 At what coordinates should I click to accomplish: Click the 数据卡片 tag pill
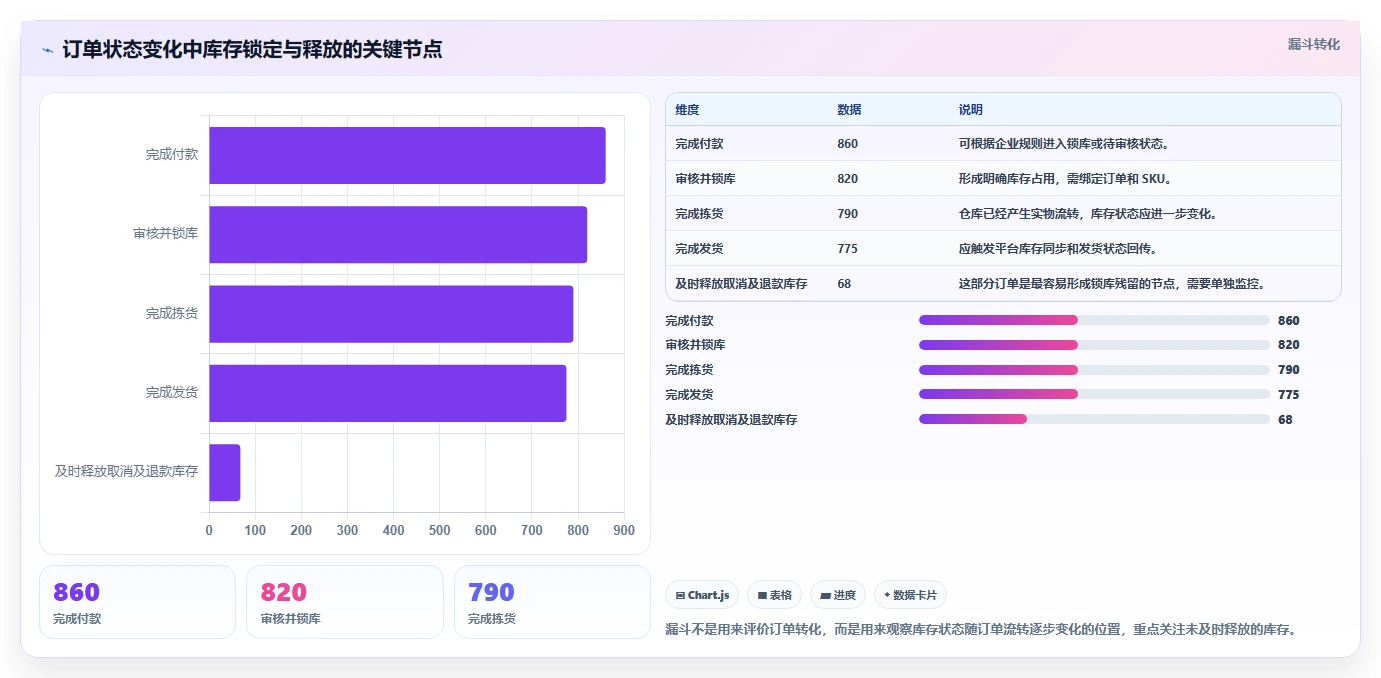910,595
